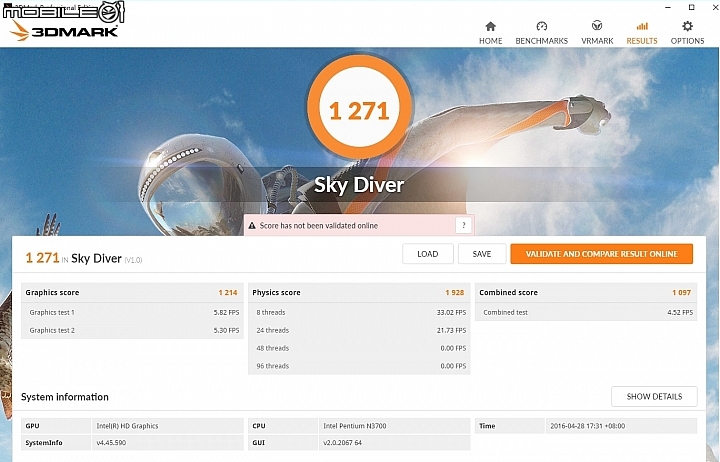This screenshot has width=720, height=462.
Task: Click the 1 097 combined score value
Action: coord(681,293)
